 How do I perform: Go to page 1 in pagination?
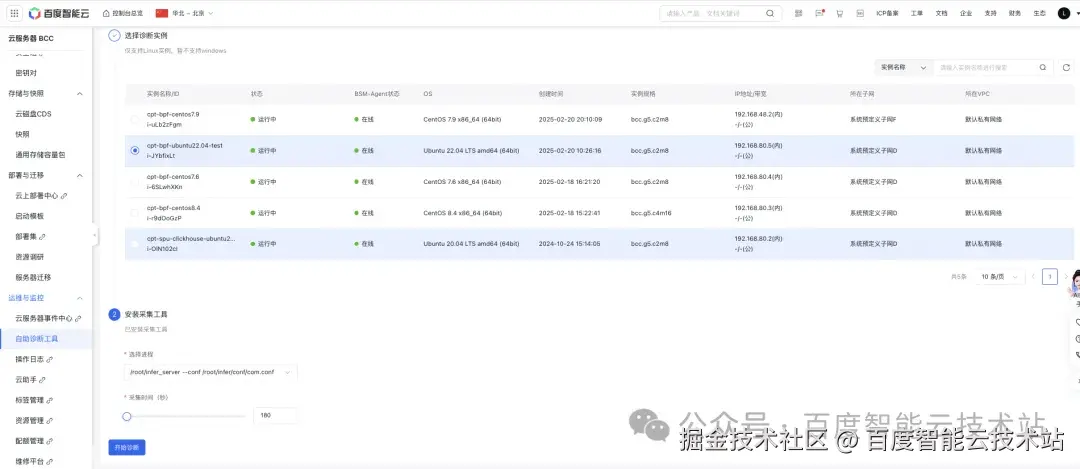click(1050, 276)
